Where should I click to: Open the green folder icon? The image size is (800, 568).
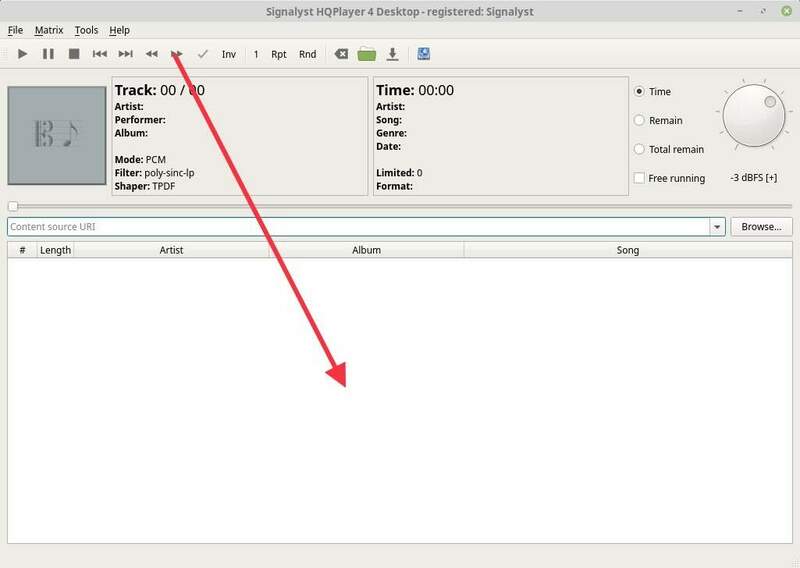[367, 54]
